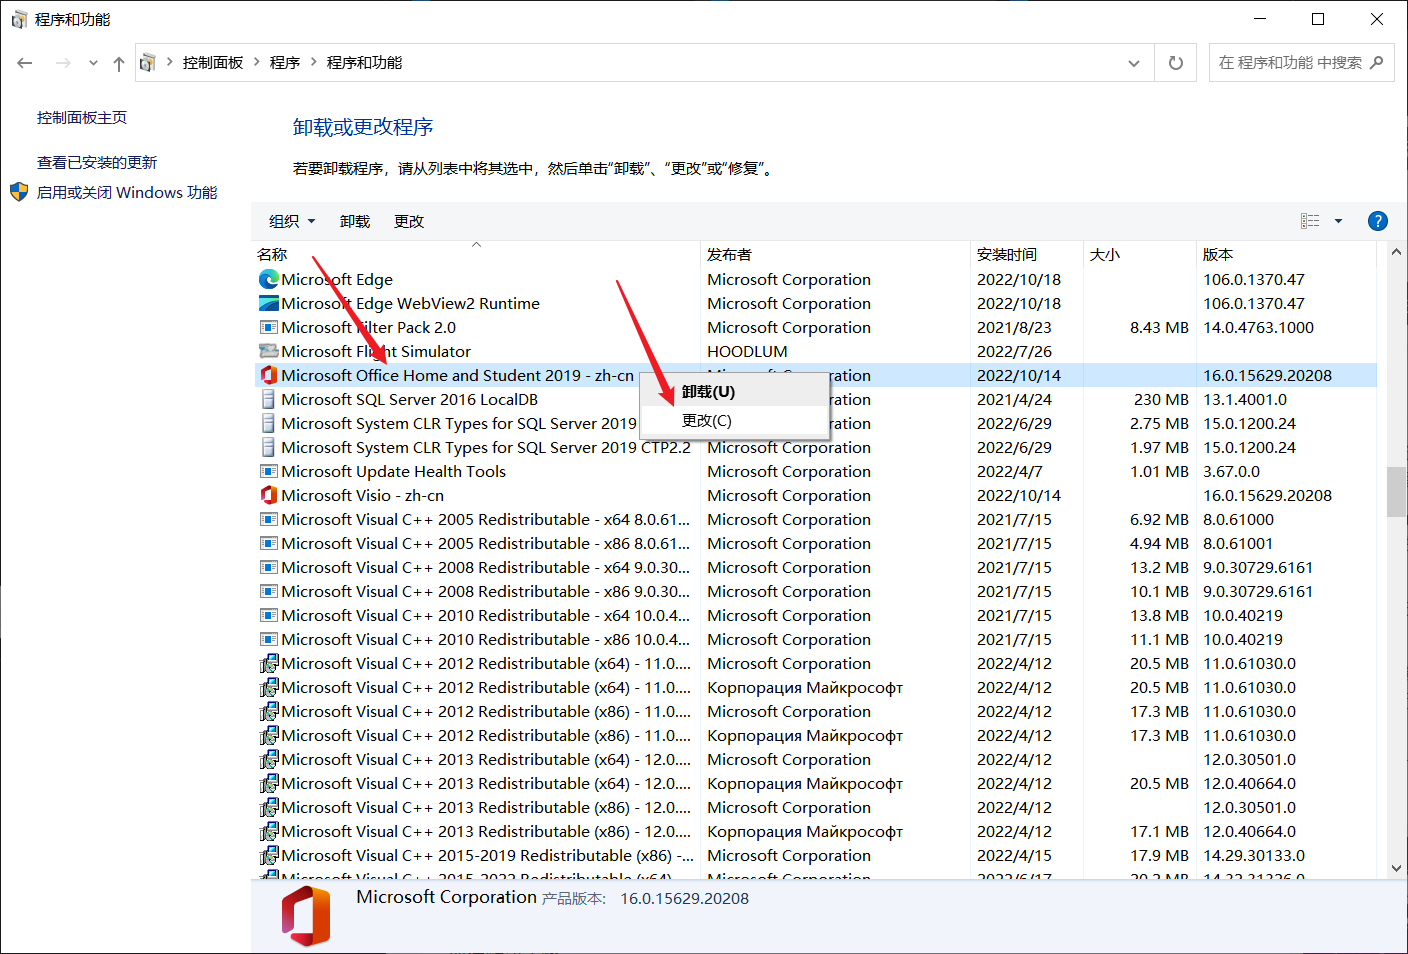Go forward with the right arrow

click(63, 63)
